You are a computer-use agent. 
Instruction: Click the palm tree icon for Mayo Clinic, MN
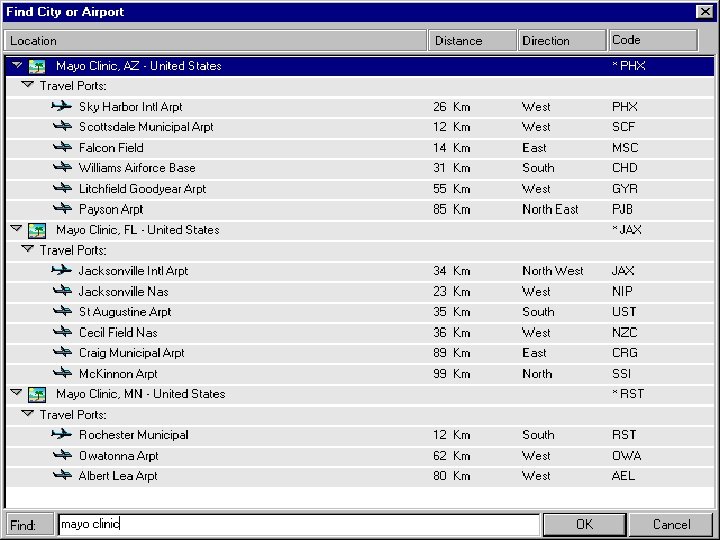[x=37, y=394]
